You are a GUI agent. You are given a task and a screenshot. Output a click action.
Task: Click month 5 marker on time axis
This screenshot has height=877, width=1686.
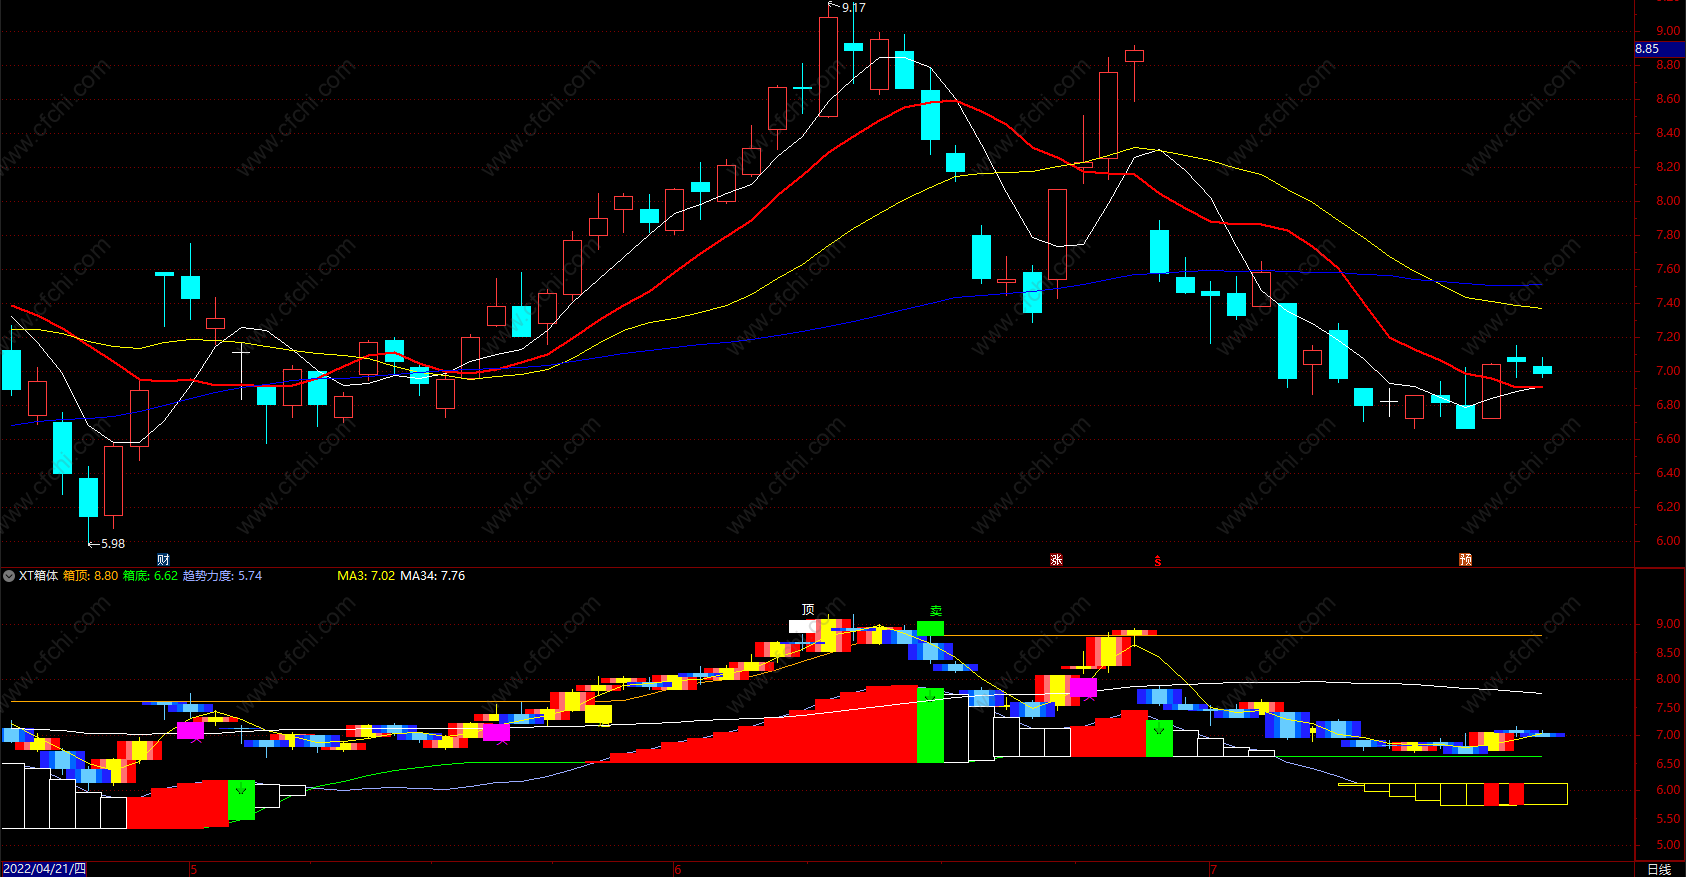(194, 870)
